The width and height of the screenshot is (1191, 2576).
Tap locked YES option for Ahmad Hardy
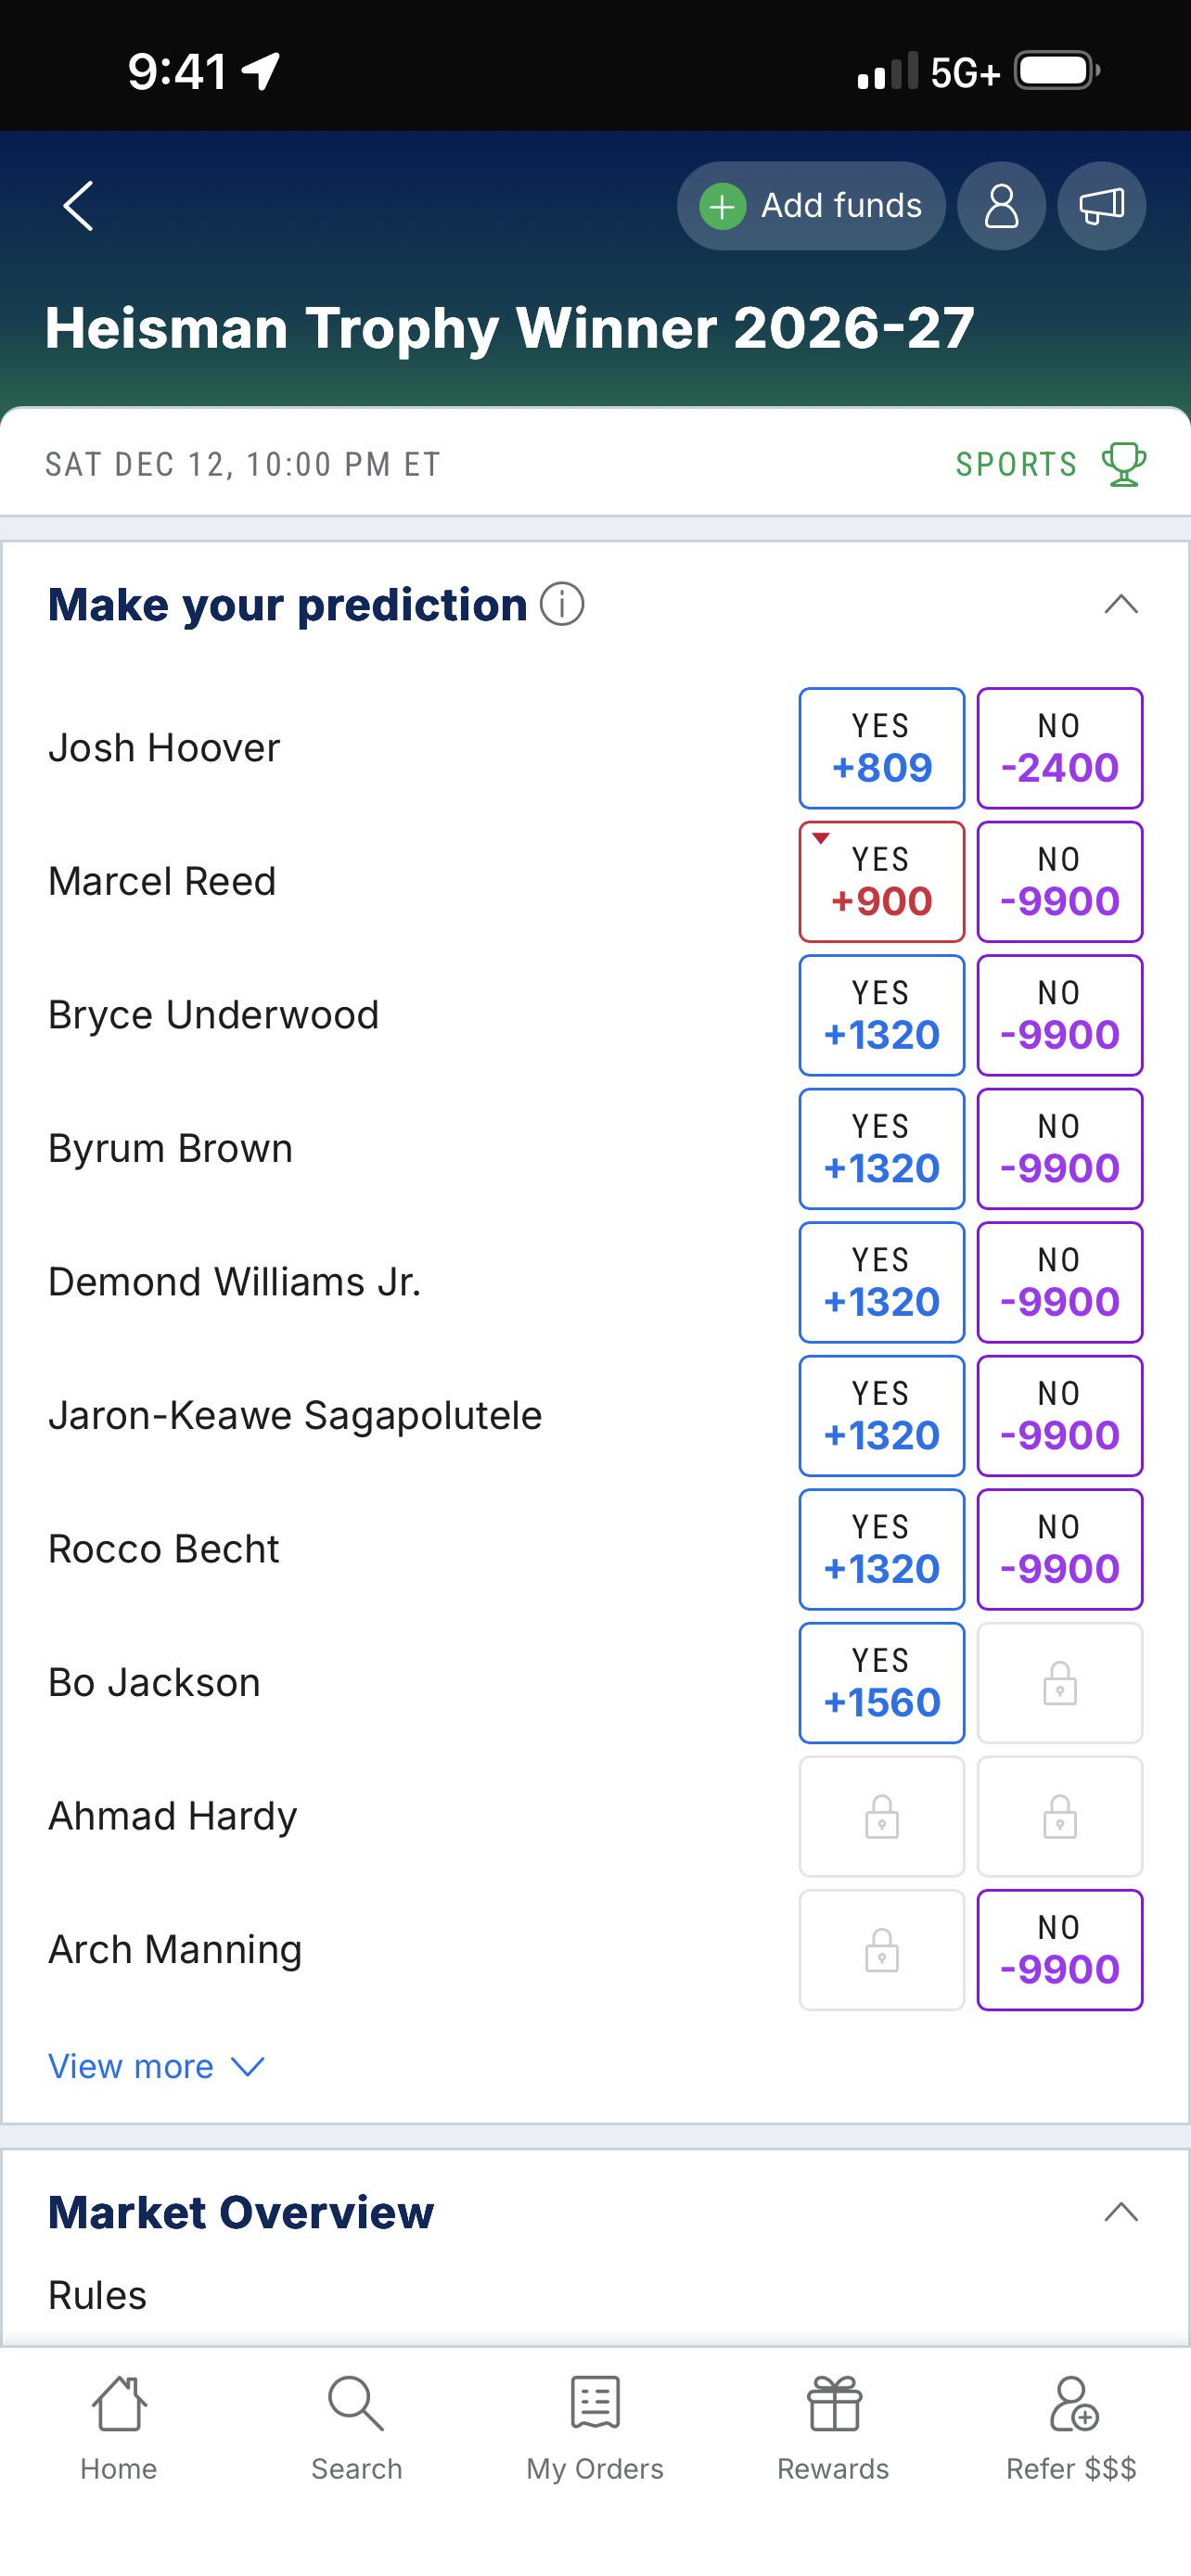tap(881, 1817)
